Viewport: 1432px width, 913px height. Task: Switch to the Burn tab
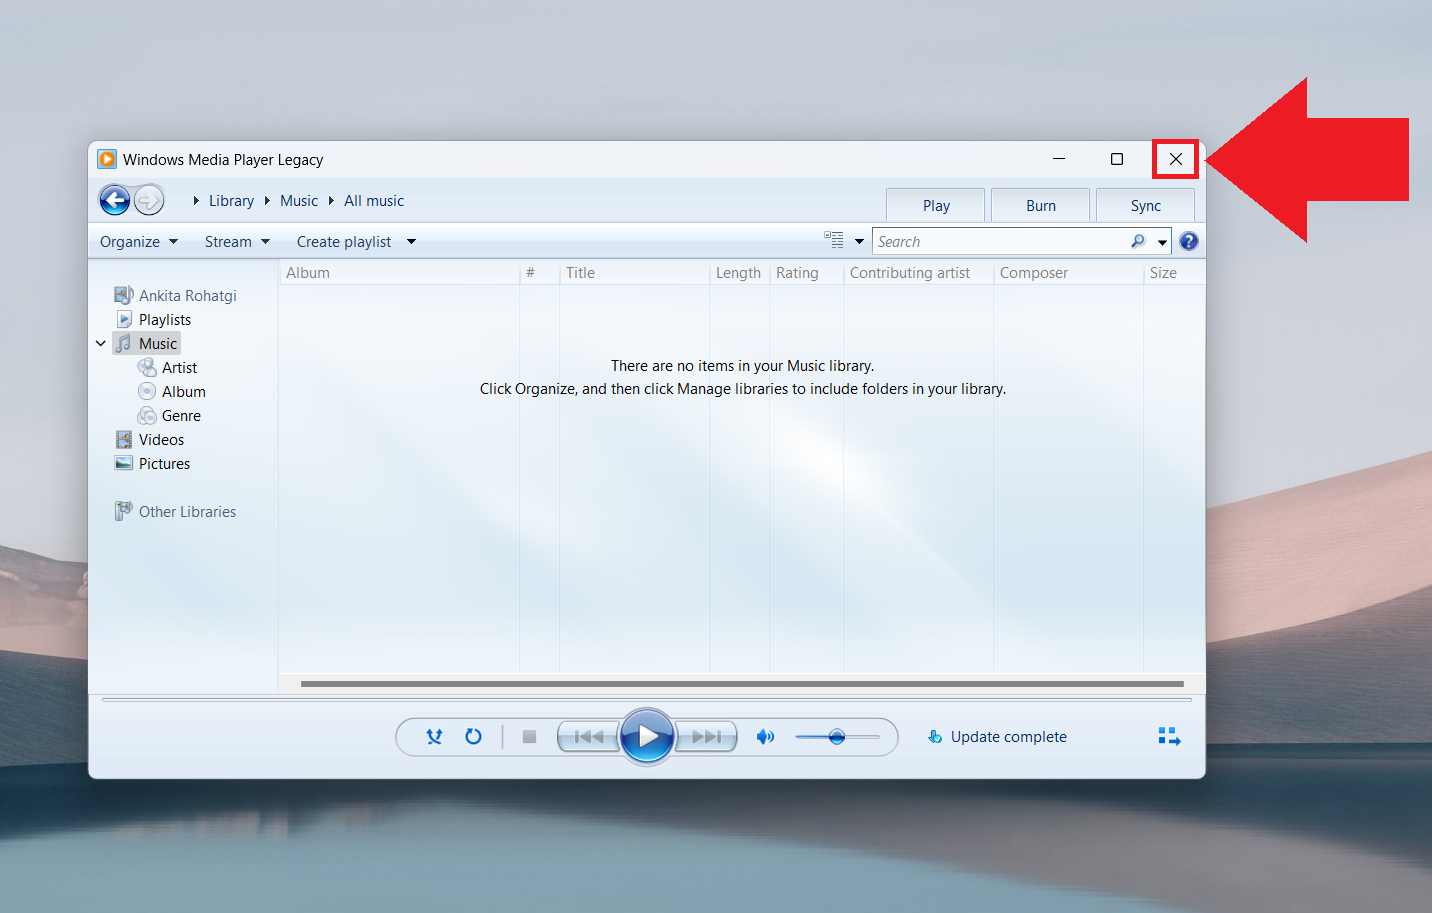click(1040, 205)
